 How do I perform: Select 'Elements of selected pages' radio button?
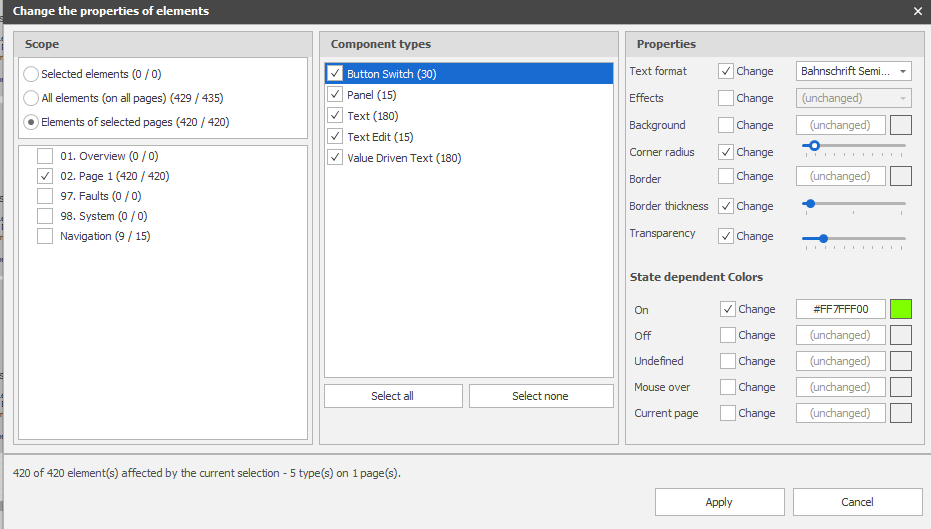(x=31, y=122)
